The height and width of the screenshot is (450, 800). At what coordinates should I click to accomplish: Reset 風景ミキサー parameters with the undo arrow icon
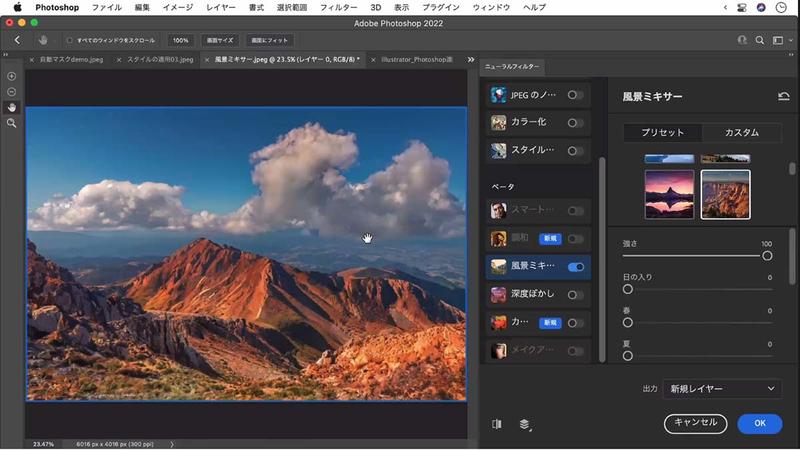pyautogui.click(x=784, y=96)
